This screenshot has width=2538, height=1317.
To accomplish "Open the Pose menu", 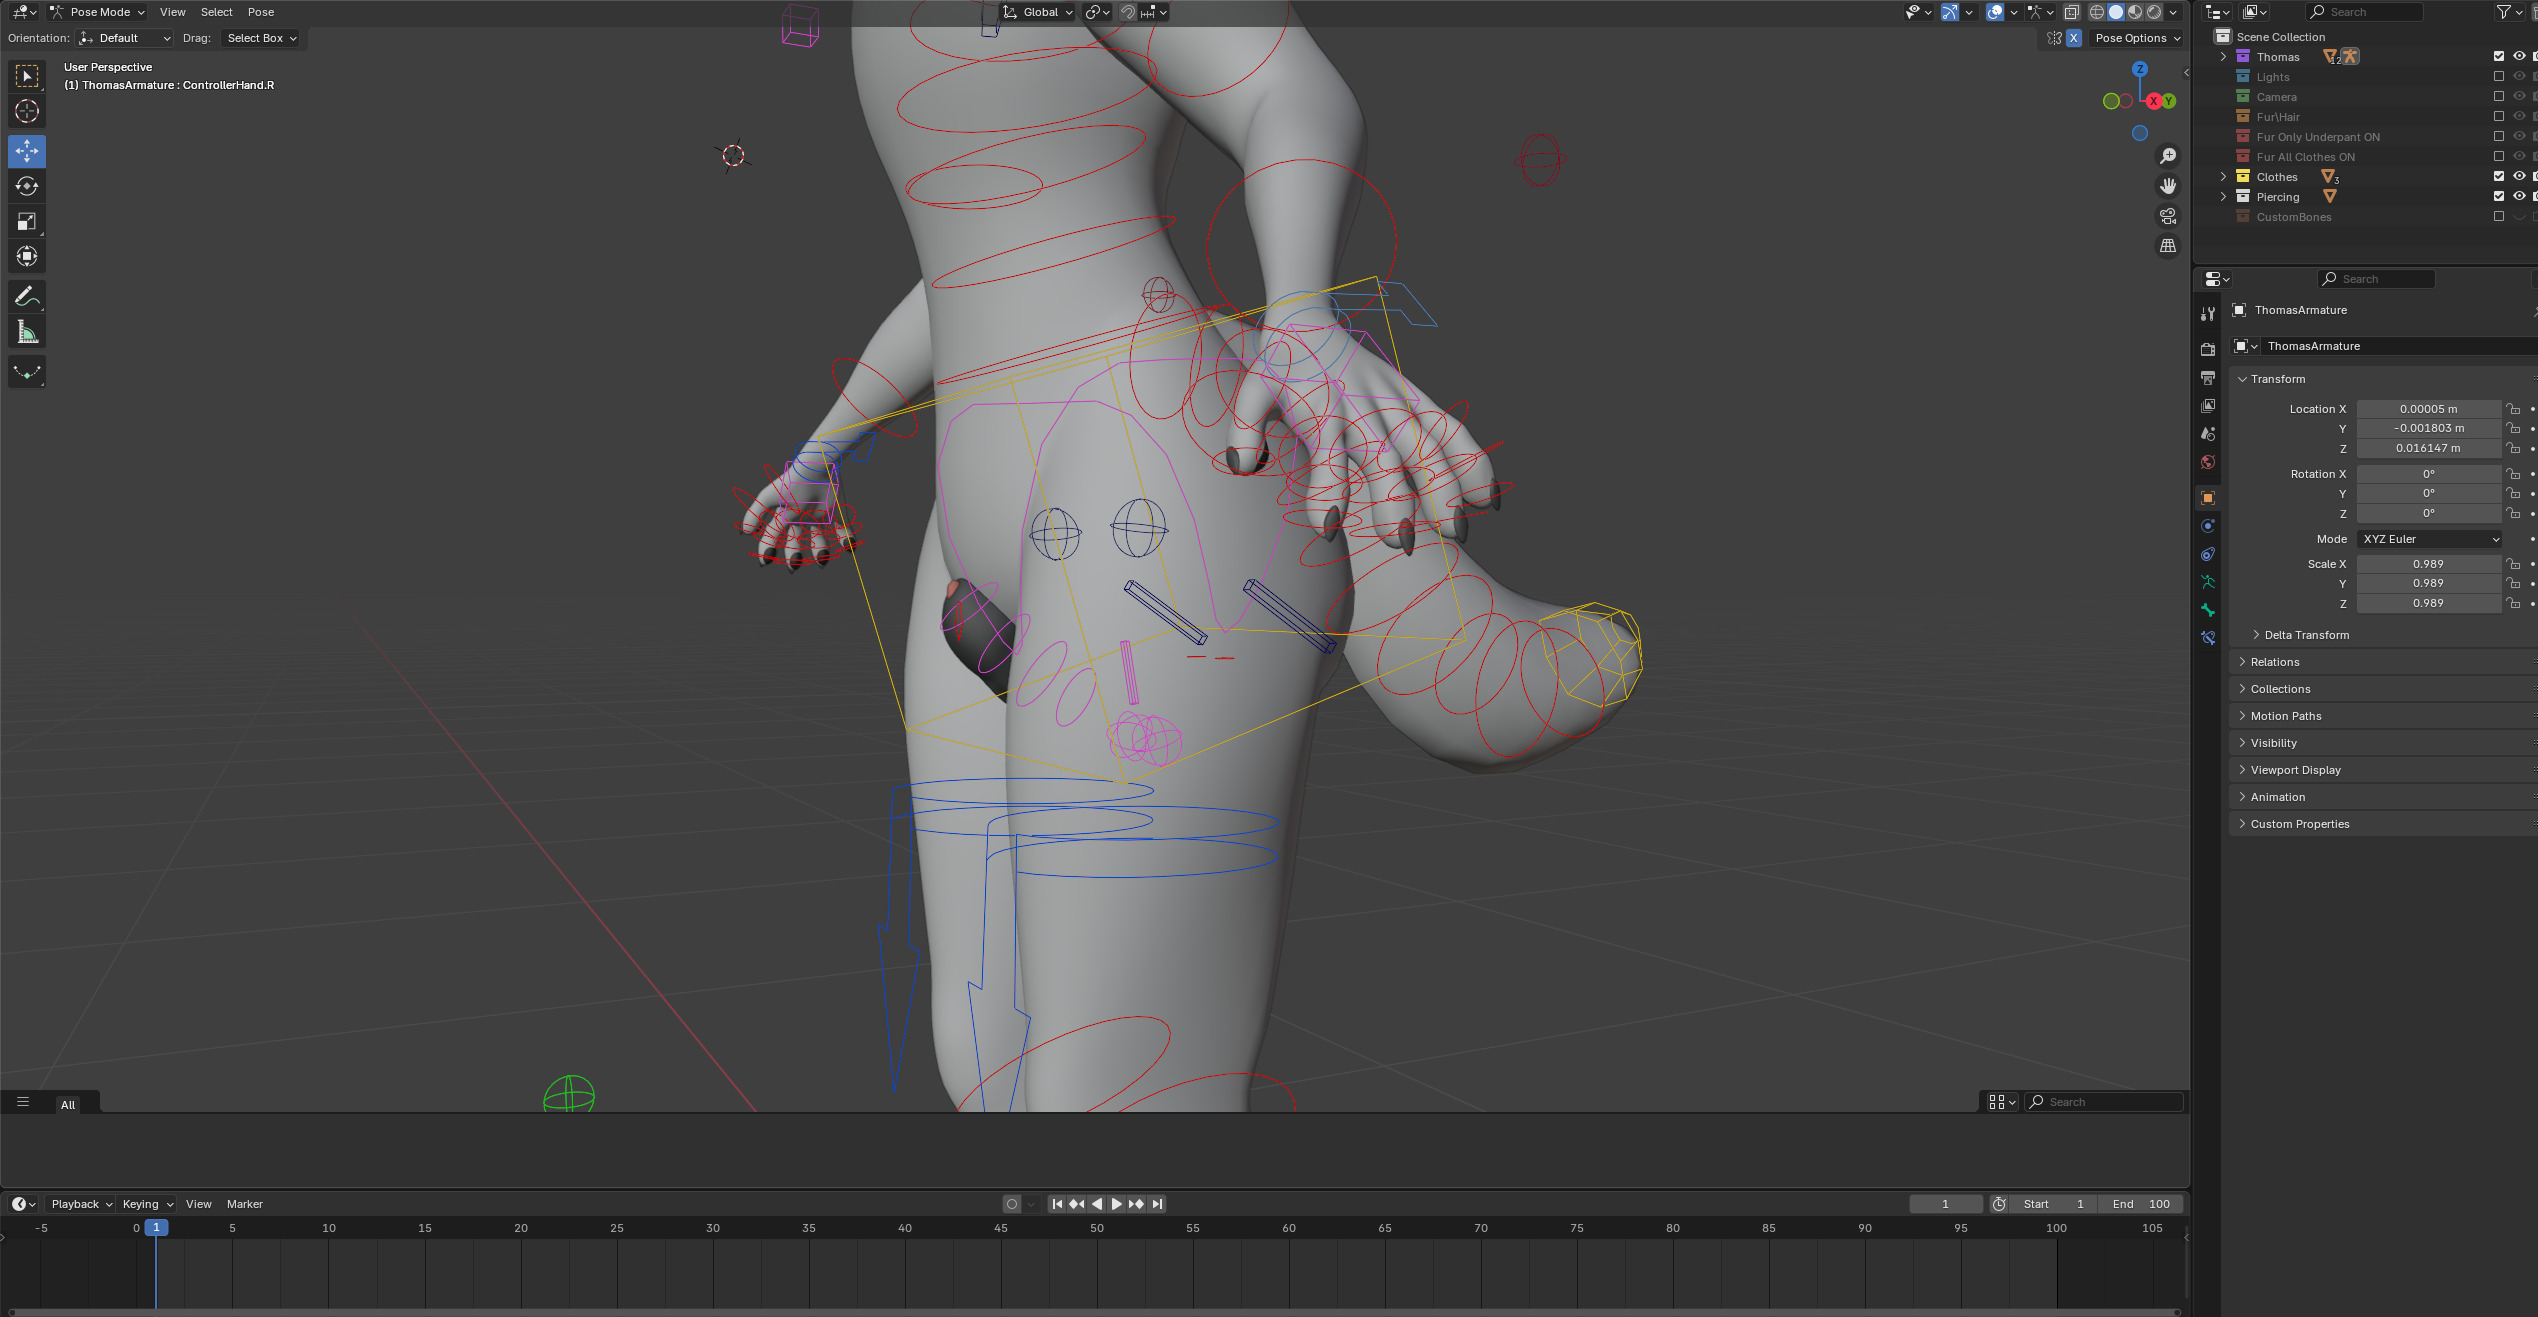I will coord(260,12).
